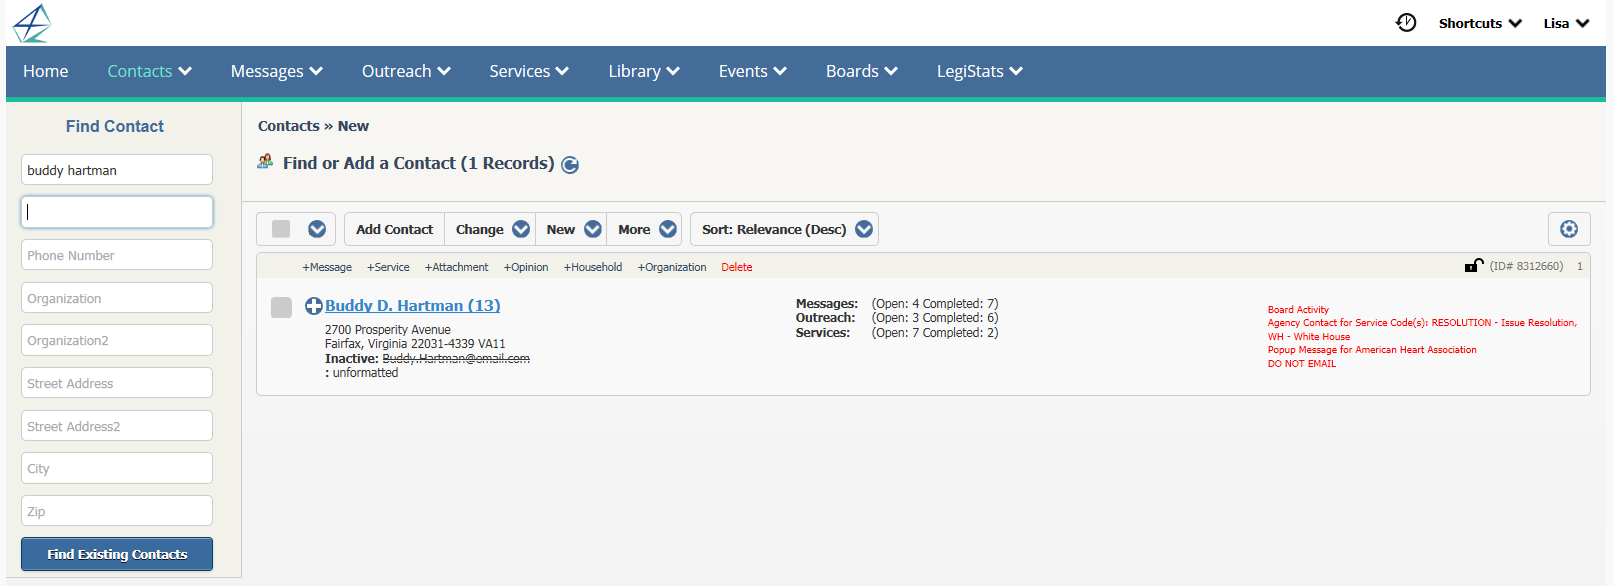Click the ID# 8312660 label
1614x586 pixels.
(x=1526, y=266)
